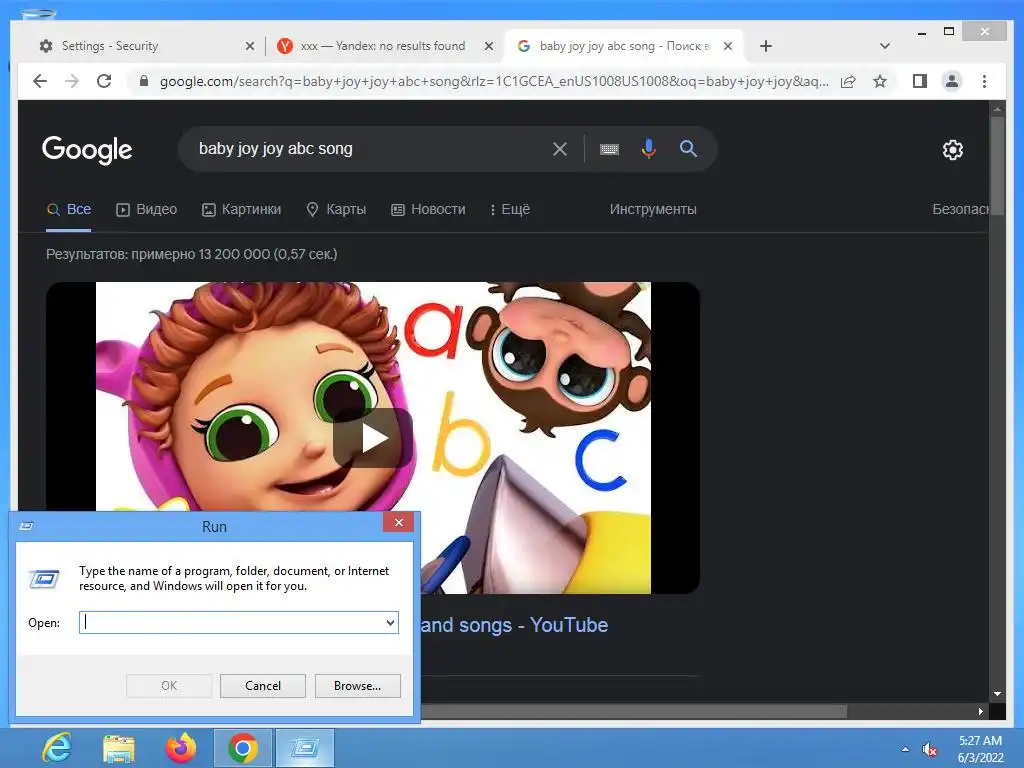1024x768 pixels.
Task: Open Google quick settings gear
Action: coord(953,150)
